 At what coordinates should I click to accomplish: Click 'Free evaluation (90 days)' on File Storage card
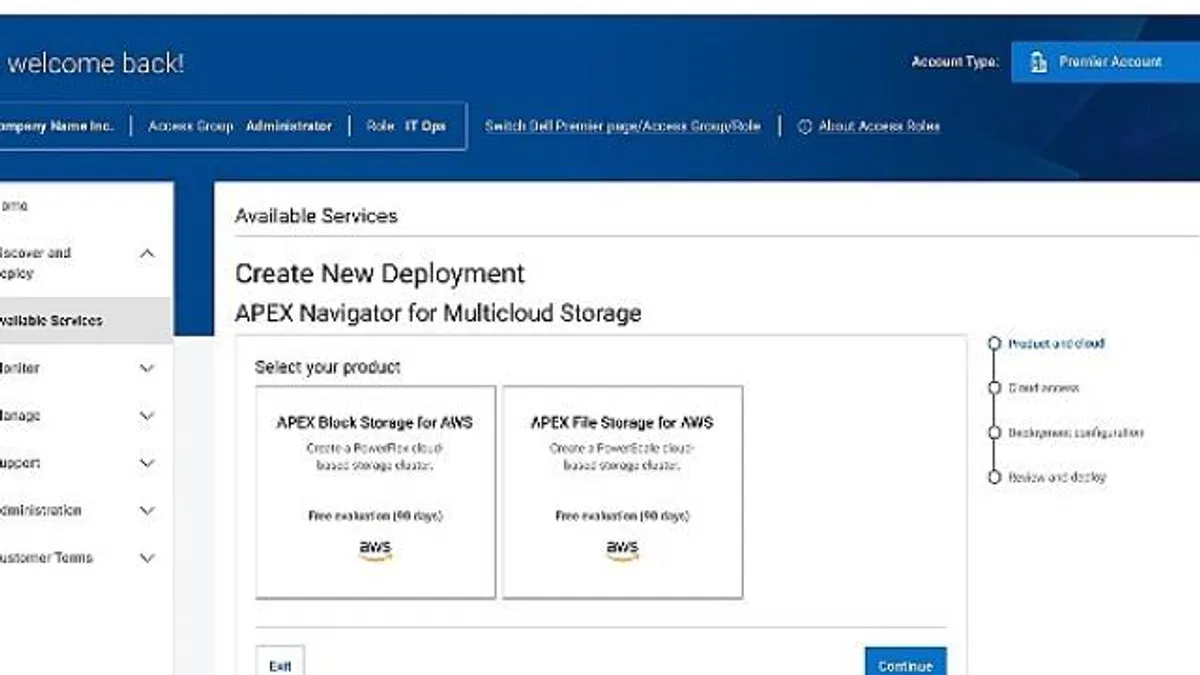point(622,516)
